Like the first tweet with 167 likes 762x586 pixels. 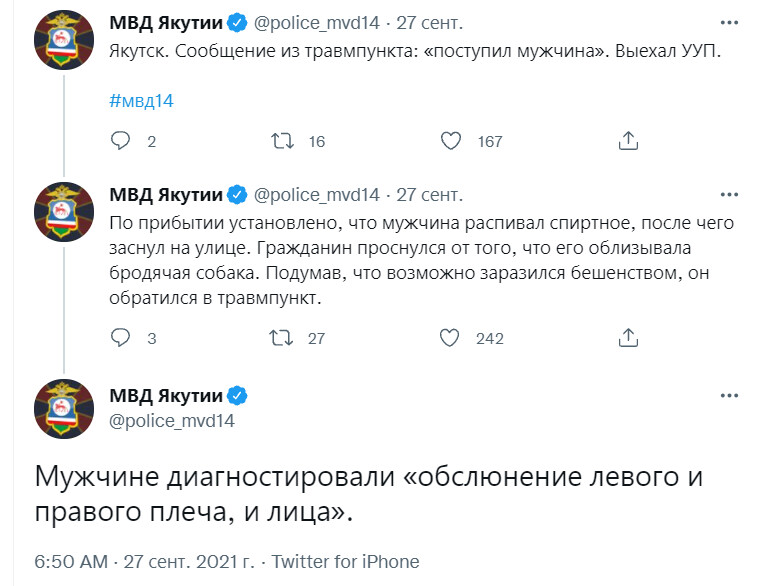450,141
